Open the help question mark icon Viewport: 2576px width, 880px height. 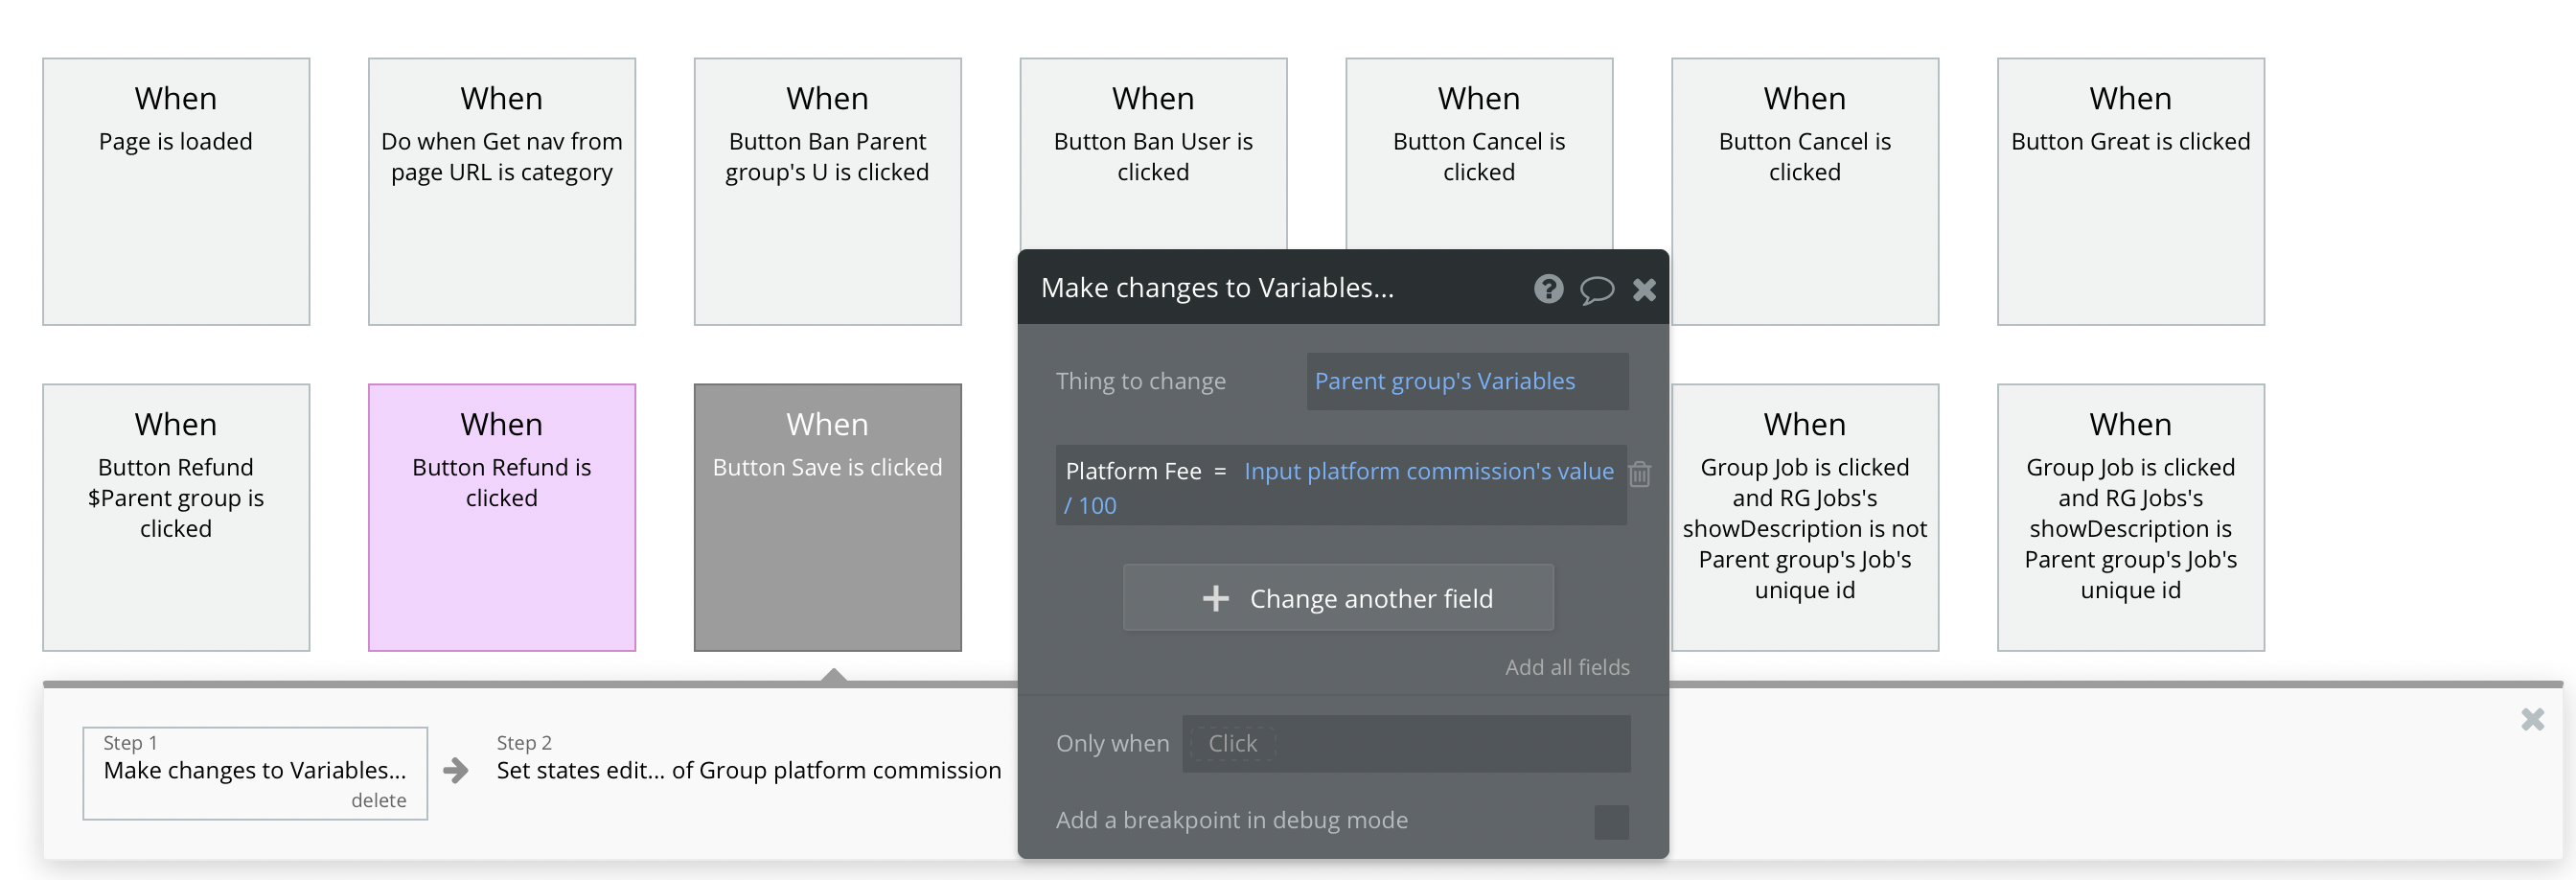point(1548,289)
